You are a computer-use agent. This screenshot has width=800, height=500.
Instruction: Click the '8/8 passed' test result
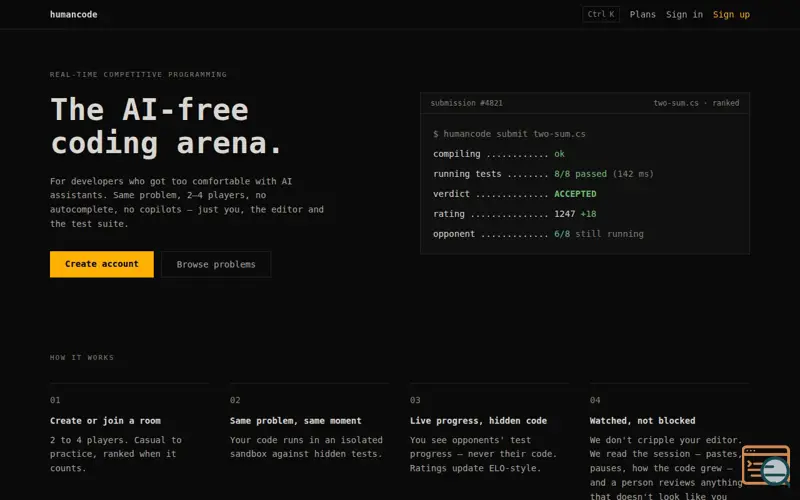[581, 174]
